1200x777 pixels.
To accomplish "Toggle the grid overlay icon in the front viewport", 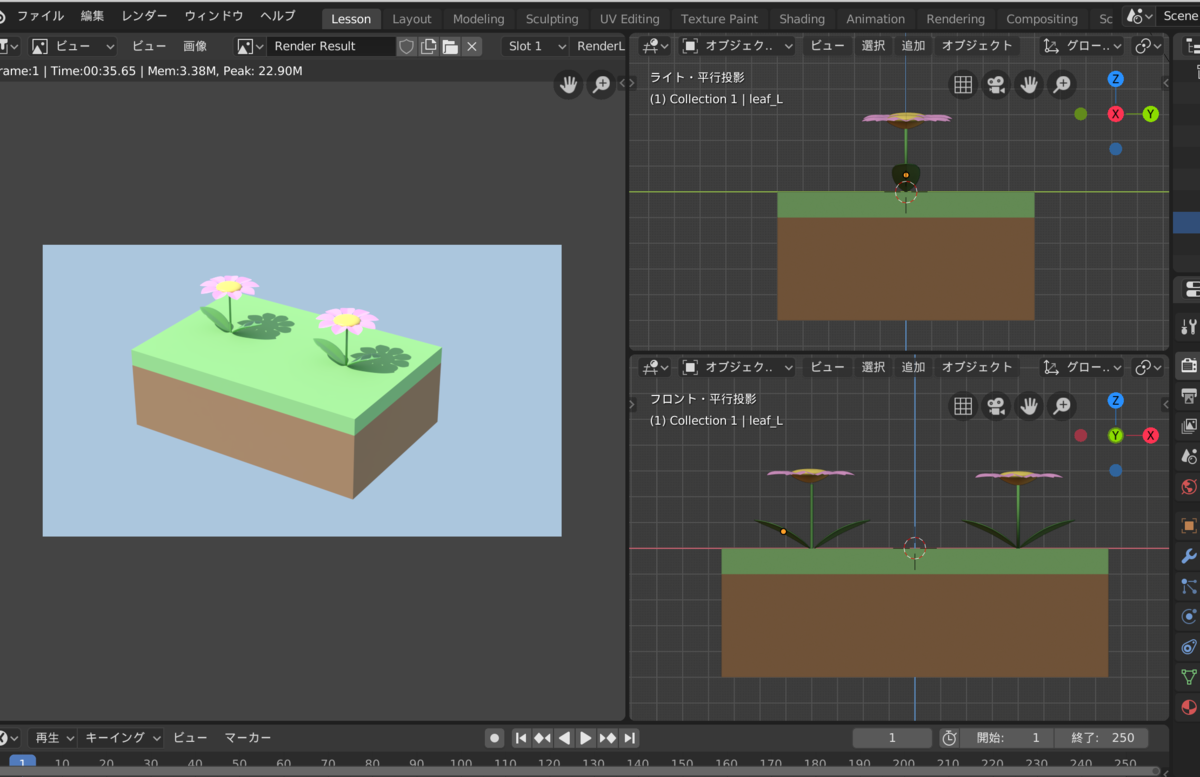I will (x=963, y=405).
